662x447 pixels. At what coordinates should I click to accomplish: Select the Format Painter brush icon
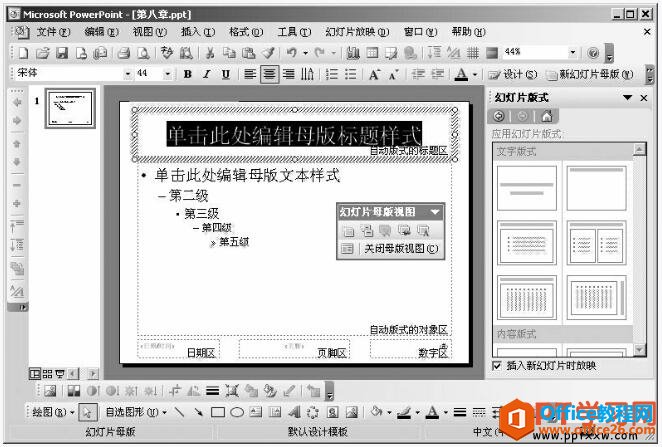[x=268, y=53]
